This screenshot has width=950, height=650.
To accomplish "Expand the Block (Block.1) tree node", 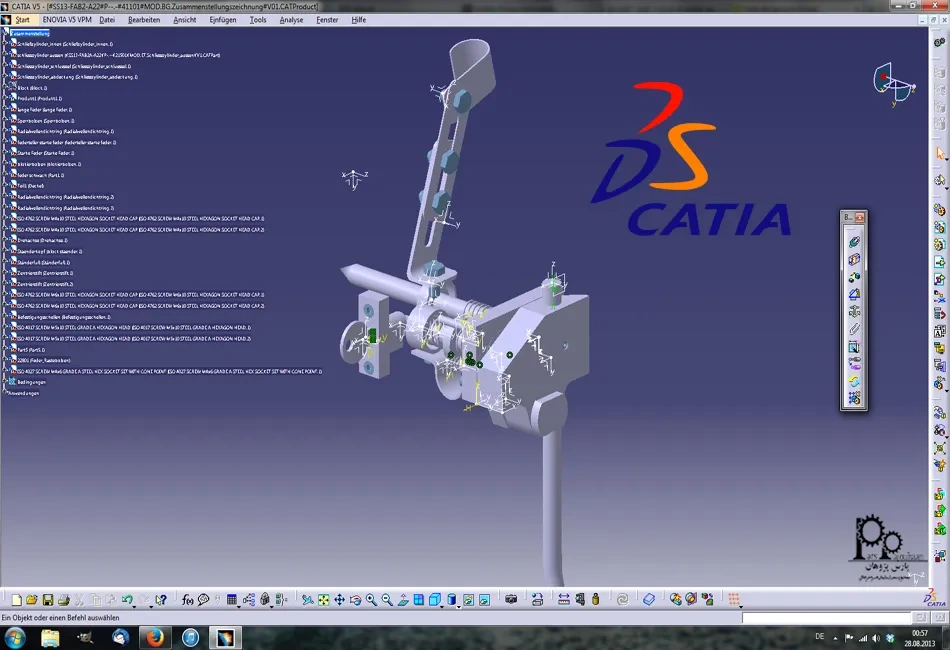I will click(x=5, y=87).
